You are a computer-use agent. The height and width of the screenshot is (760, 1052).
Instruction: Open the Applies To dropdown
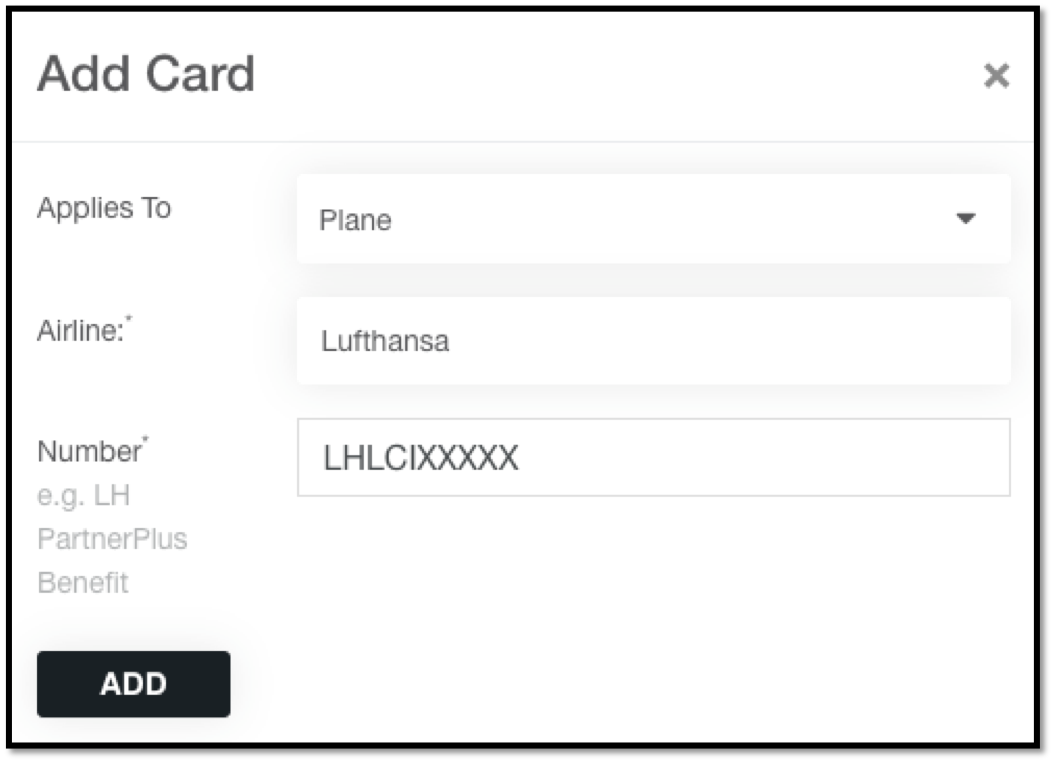pos(653,219)
